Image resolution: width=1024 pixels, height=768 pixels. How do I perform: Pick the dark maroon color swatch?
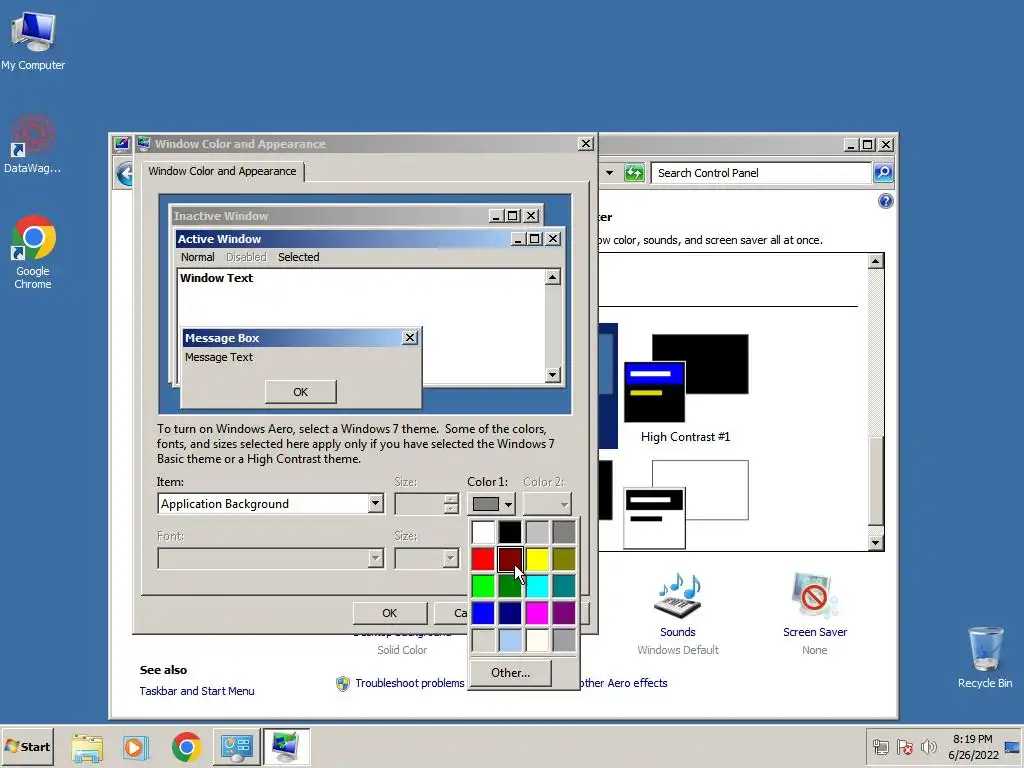[510, 559]
